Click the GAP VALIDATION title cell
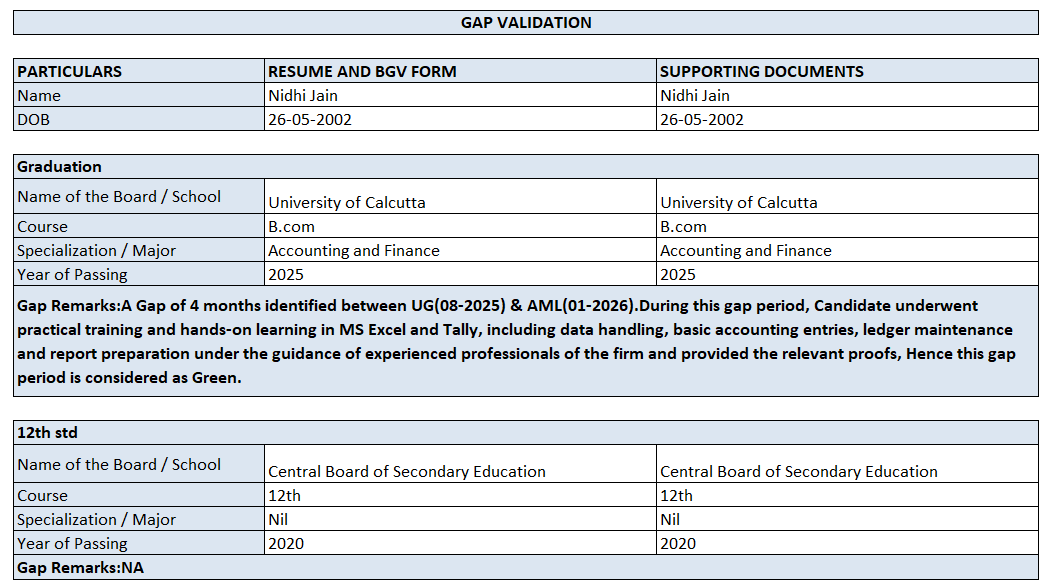The image size is (1052, 582). (x=526, y=22)
